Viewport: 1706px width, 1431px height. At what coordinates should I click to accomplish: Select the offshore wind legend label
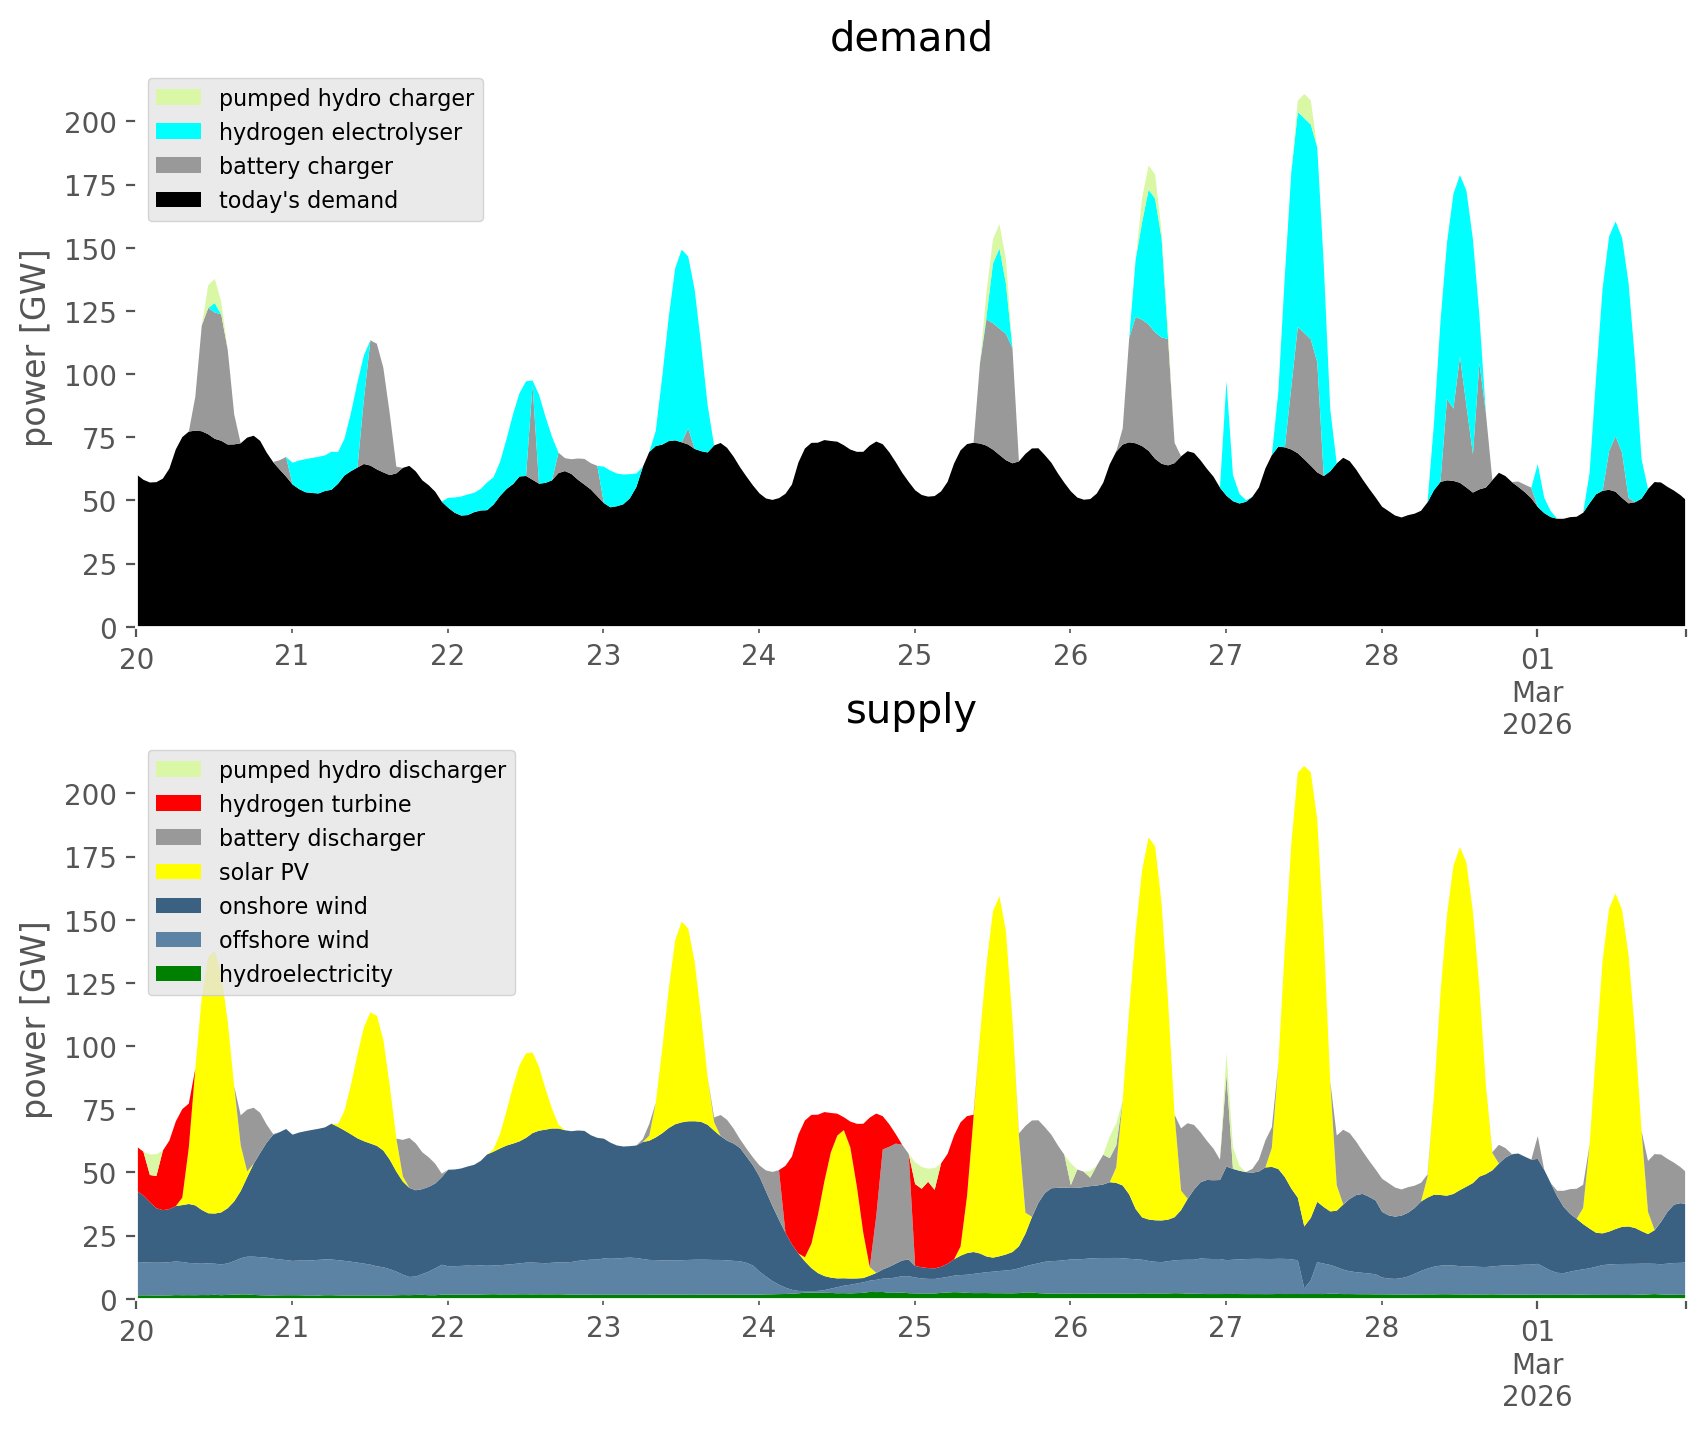(x=293, y=940)
